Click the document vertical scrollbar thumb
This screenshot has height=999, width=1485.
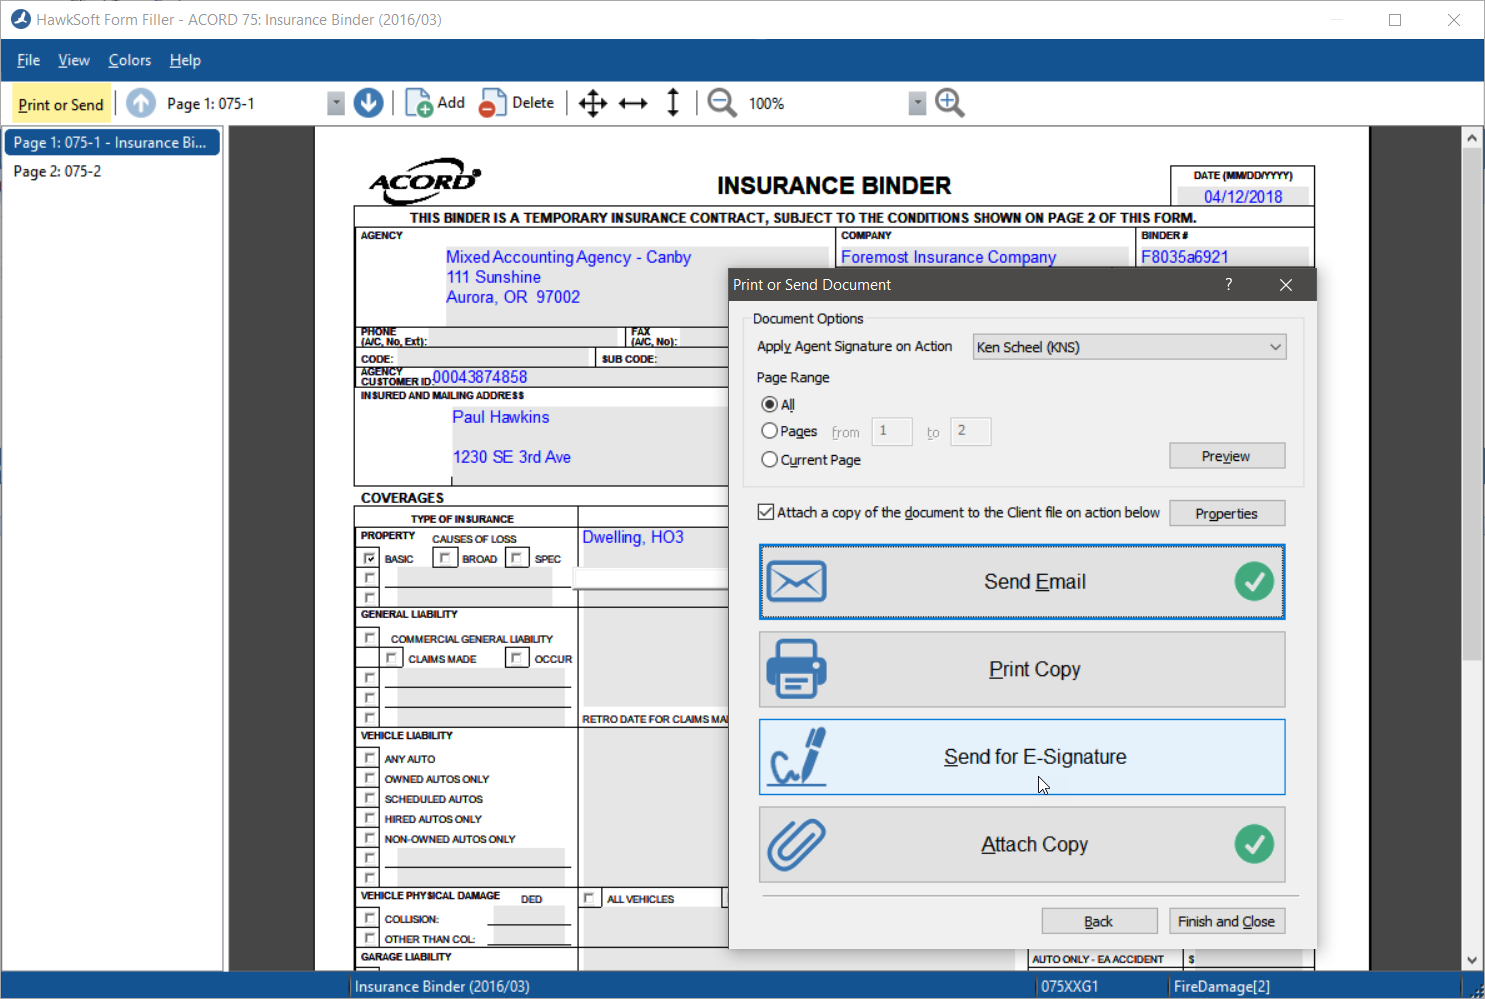pos(1471,405)
